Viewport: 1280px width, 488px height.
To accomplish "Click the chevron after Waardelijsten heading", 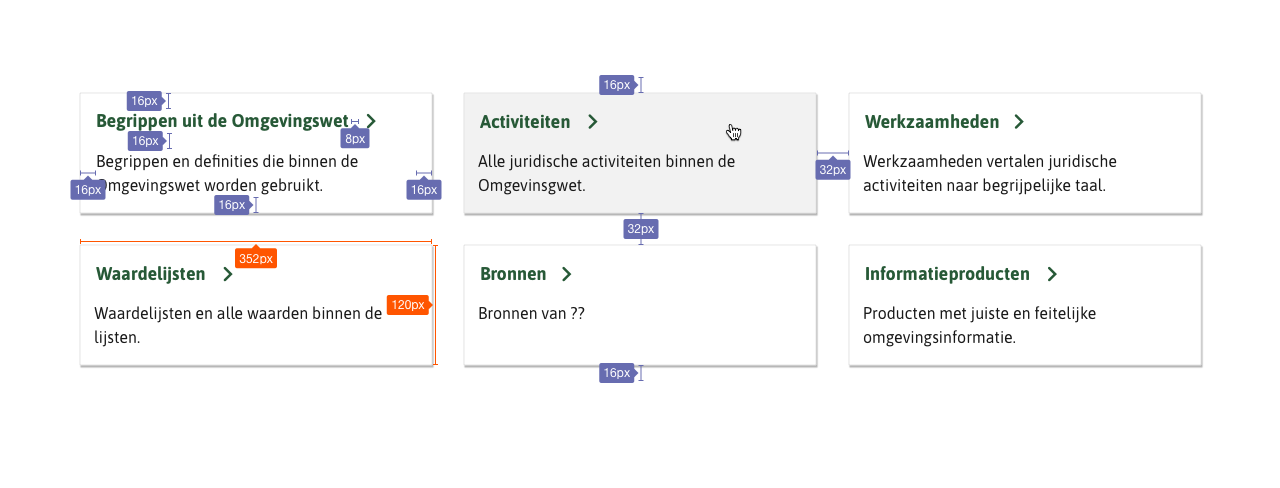I will click(x=228, y=274).
